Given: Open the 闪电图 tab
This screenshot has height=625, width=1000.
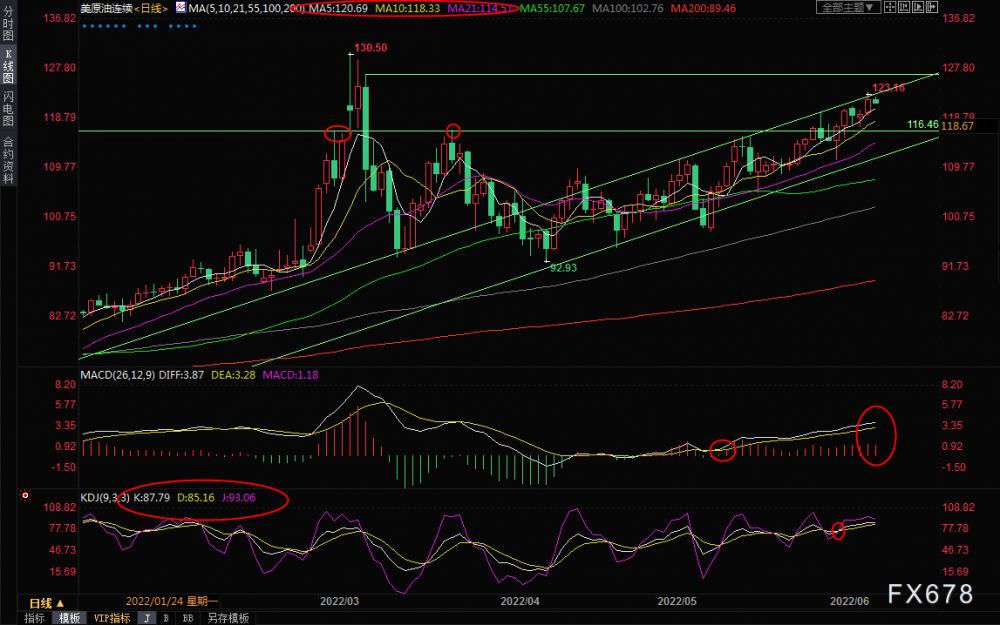Looking at the screenshot, I should point(8,108).
